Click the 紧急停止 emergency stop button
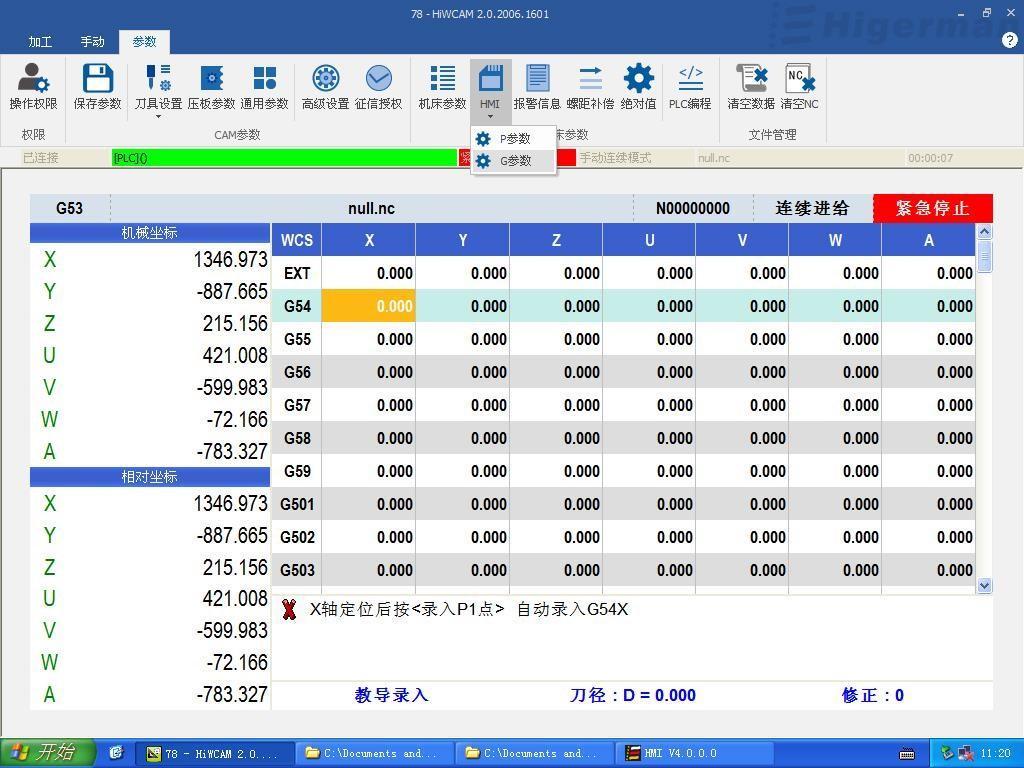 click(933, 208)
